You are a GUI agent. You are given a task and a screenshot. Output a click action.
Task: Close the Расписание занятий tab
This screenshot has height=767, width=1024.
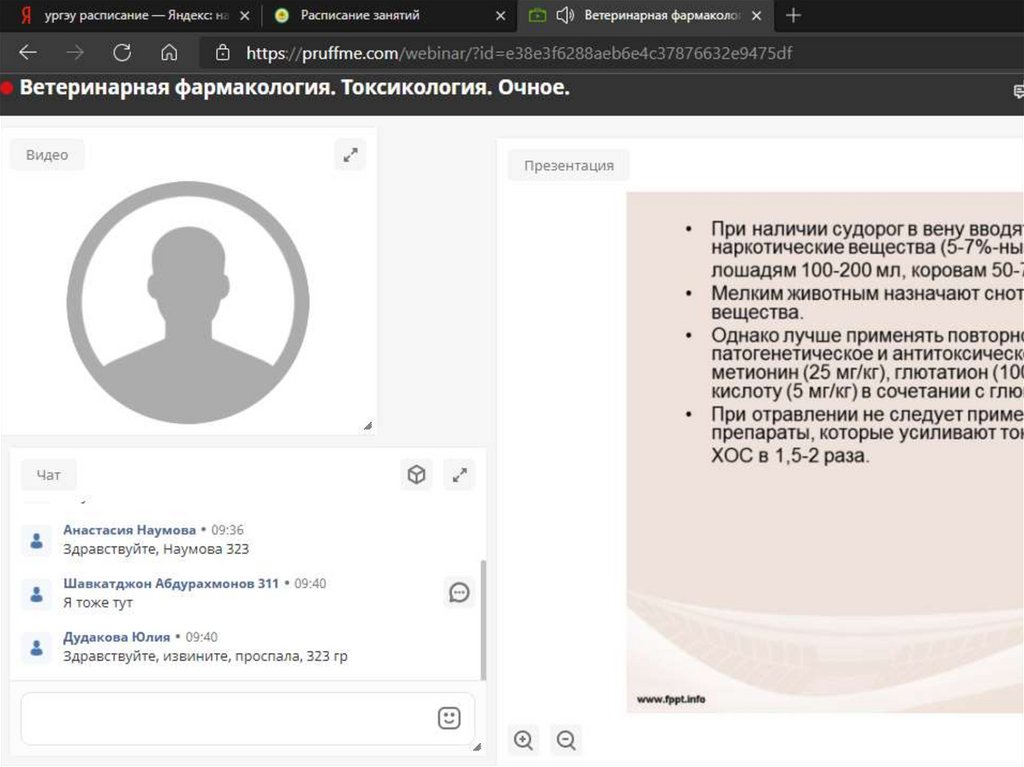[500, 15]
